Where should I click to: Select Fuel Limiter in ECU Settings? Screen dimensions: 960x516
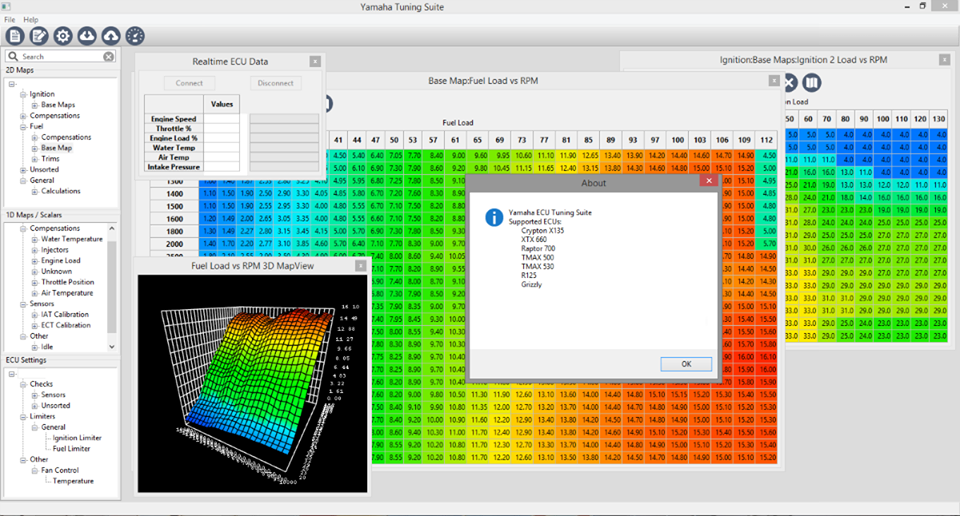pos(71,449)
